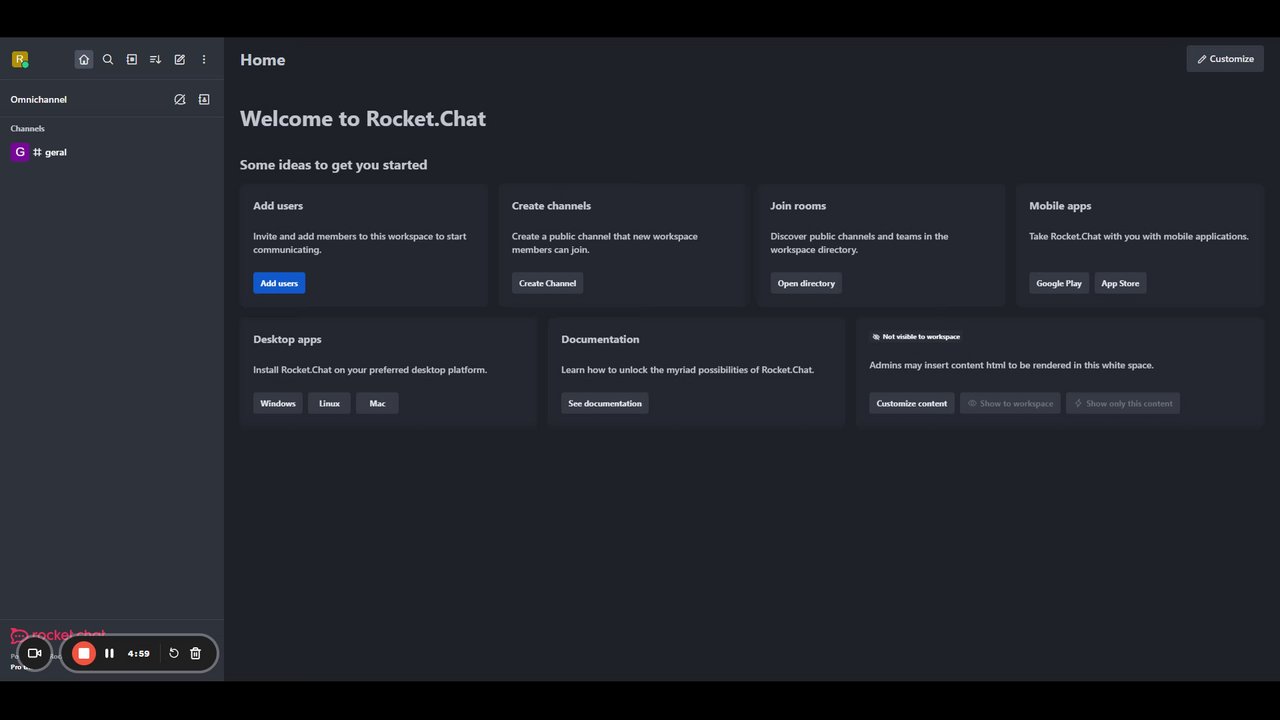
Task: Select the Windows desktop app
Action: [278, 403]
